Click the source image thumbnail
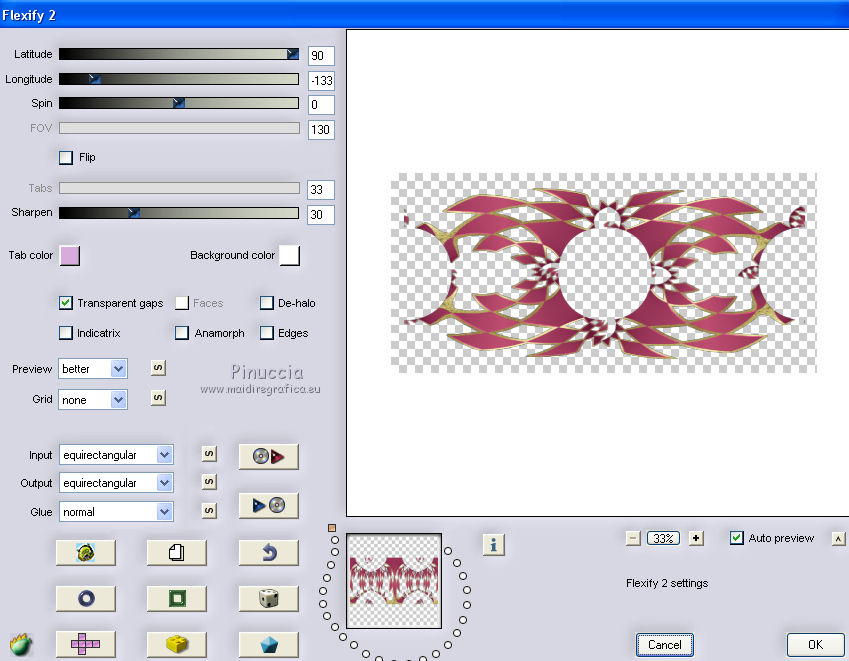Viewport: 849px width, 661px height. coord(394,581)
